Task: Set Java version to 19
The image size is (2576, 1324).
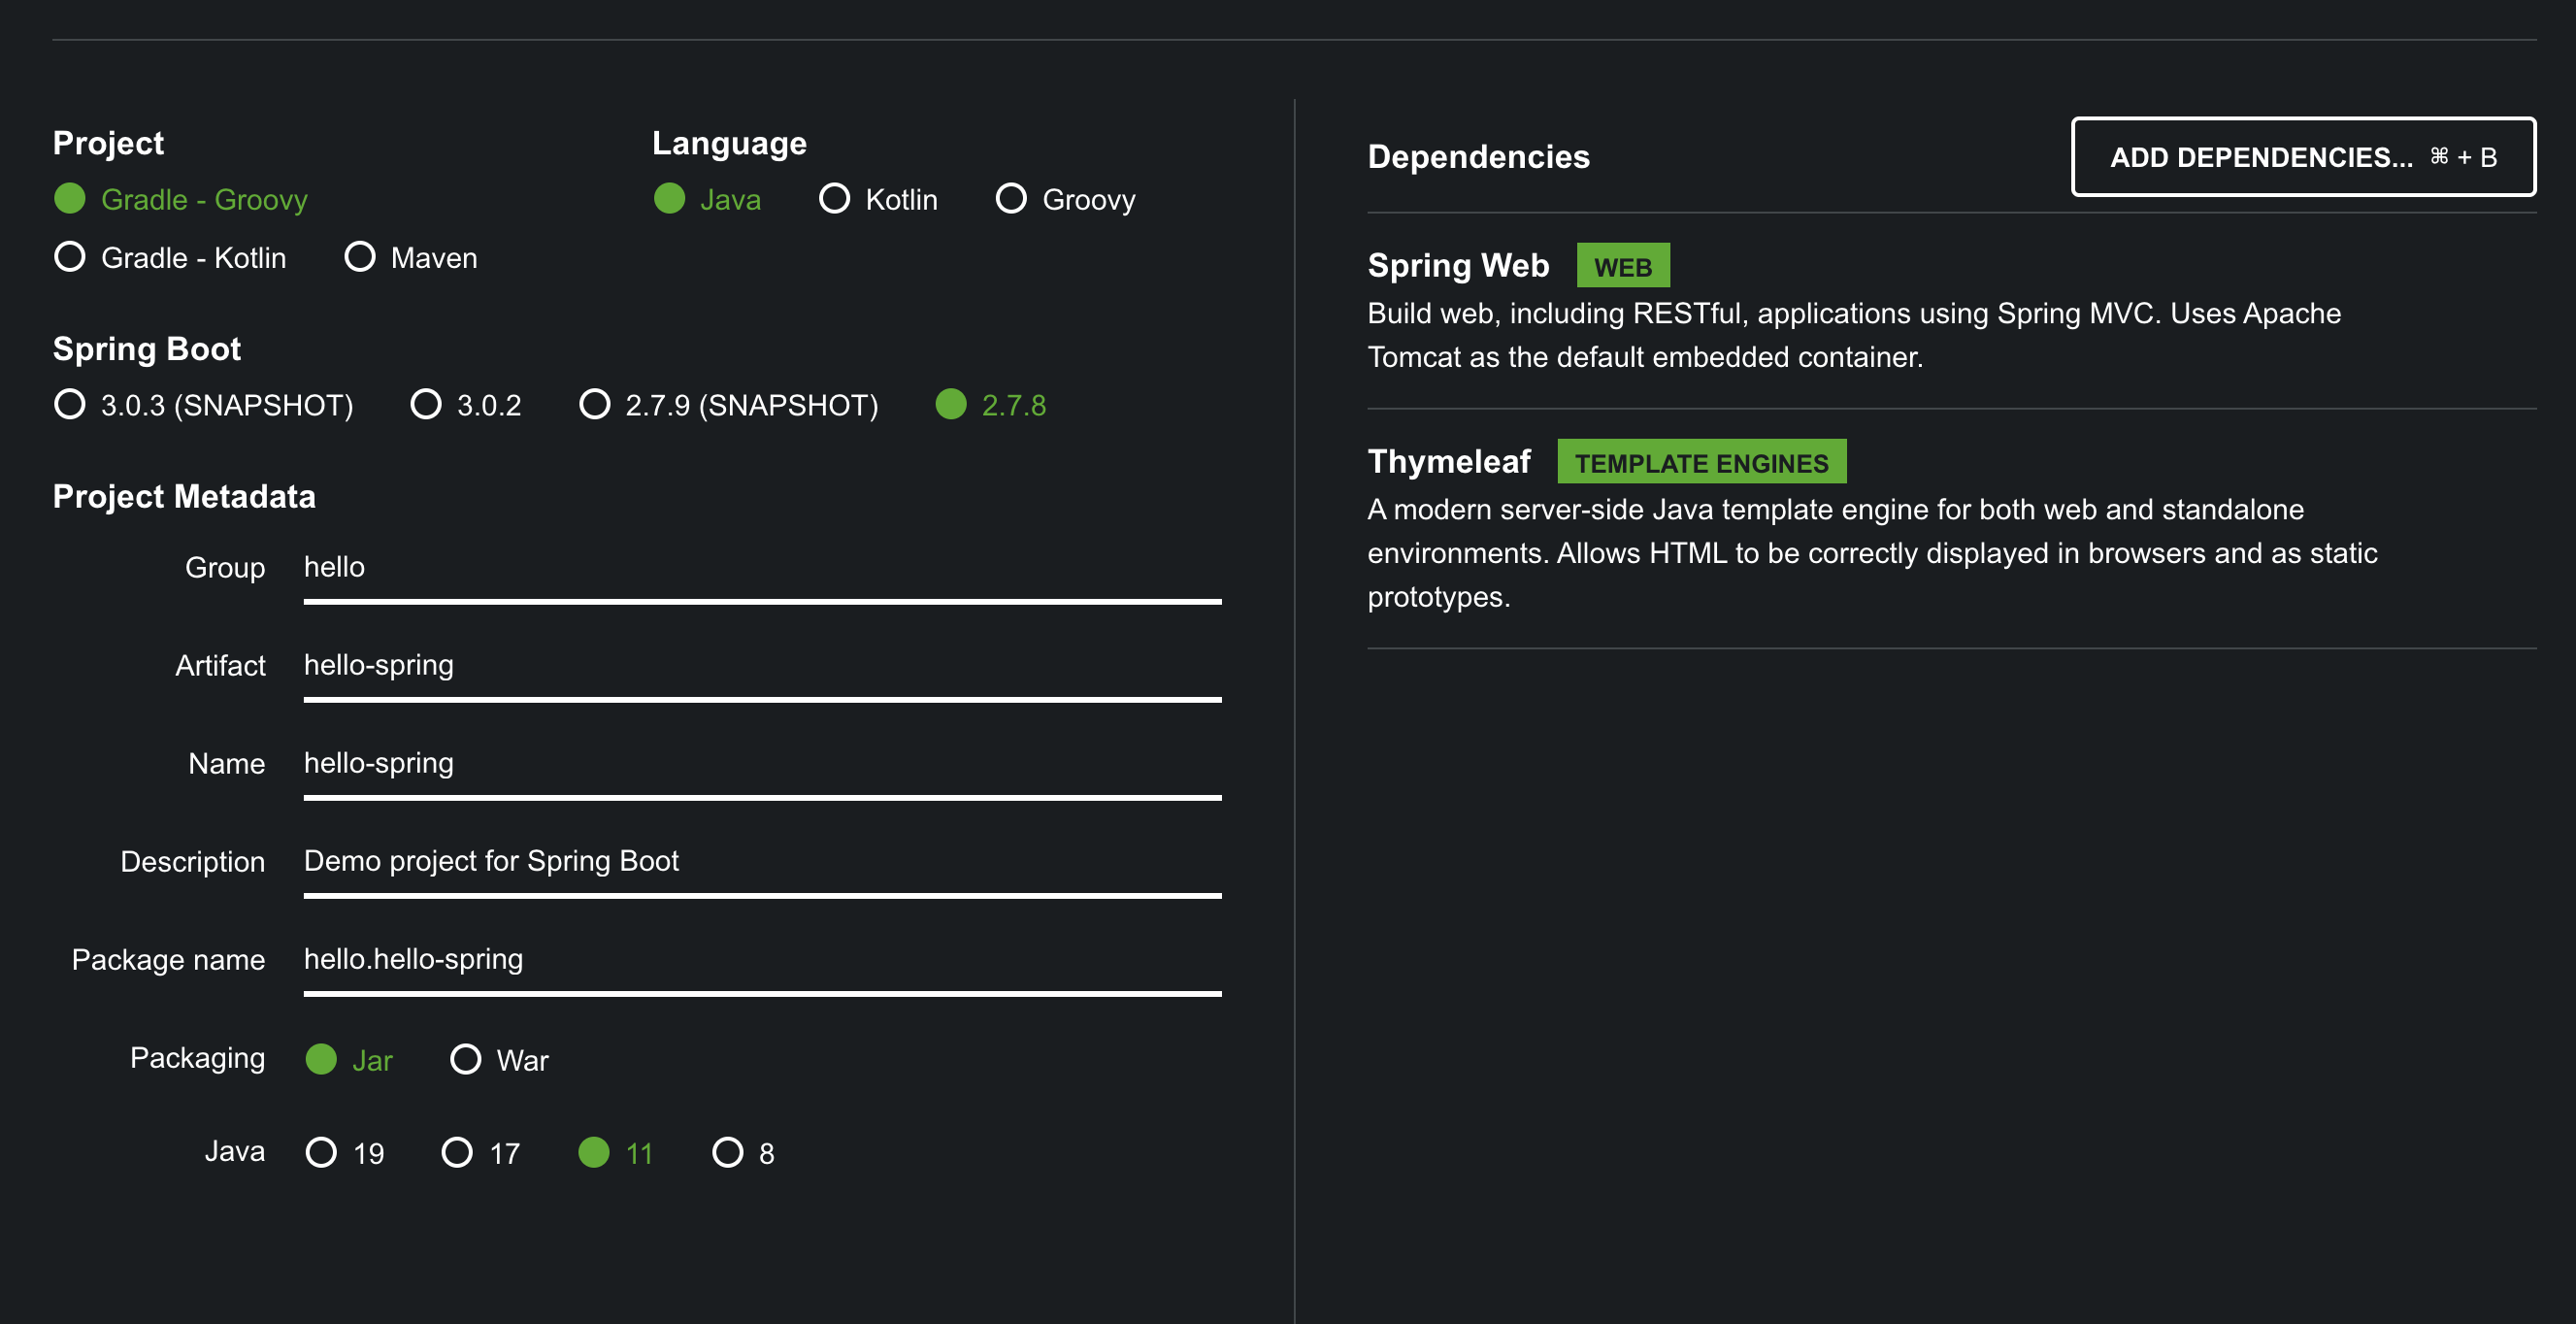Action: (345, 1153)
